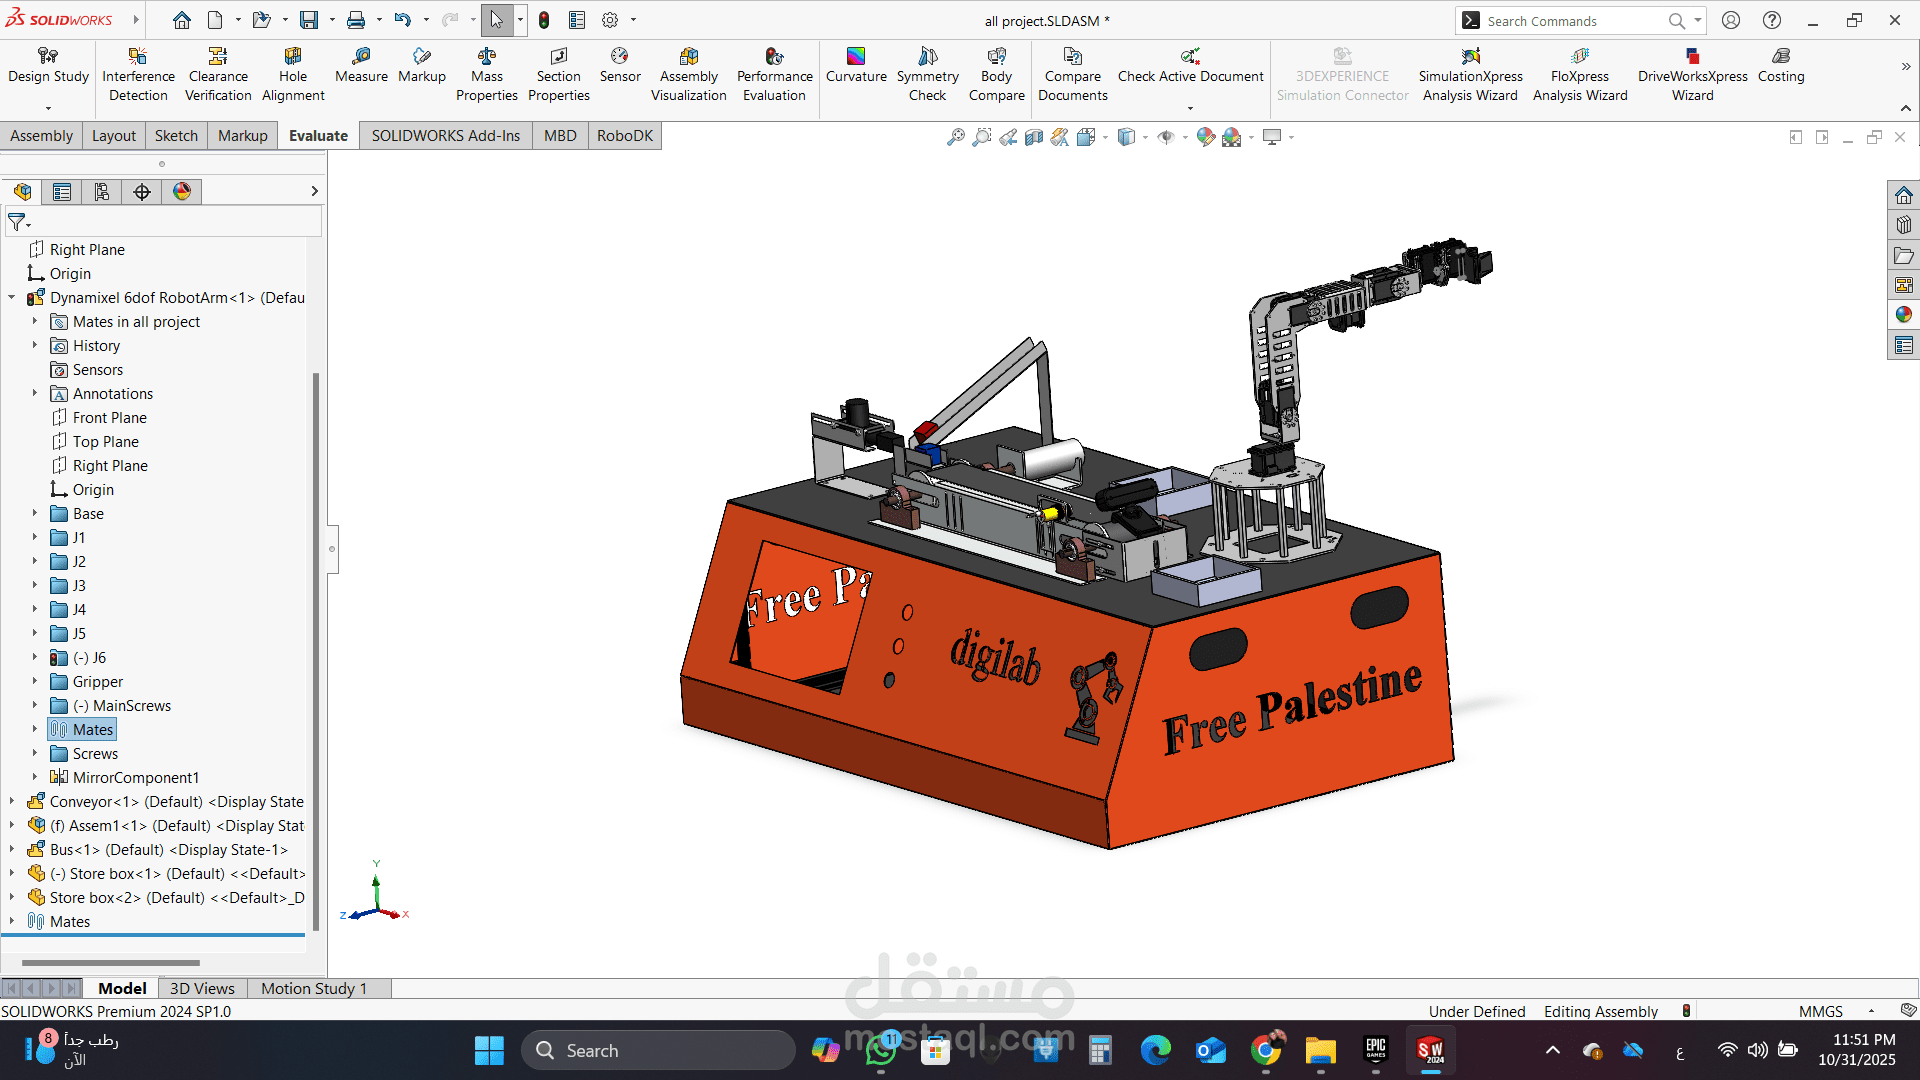The height and width of the screenshot is (1080, 1920).
Task: Select the MirrorComponent1 feature
Action: click(136, 777)
